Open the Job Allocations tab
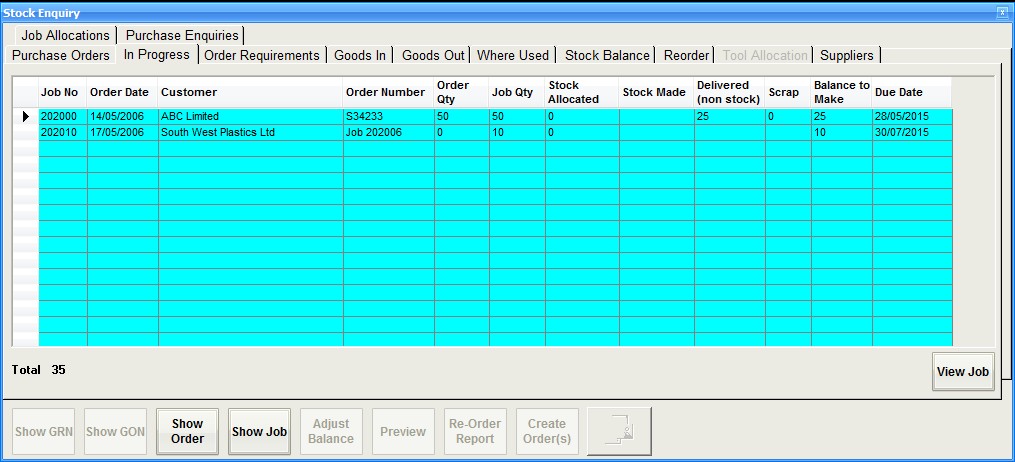1015x462 pixels. click(x=65, y=35)
